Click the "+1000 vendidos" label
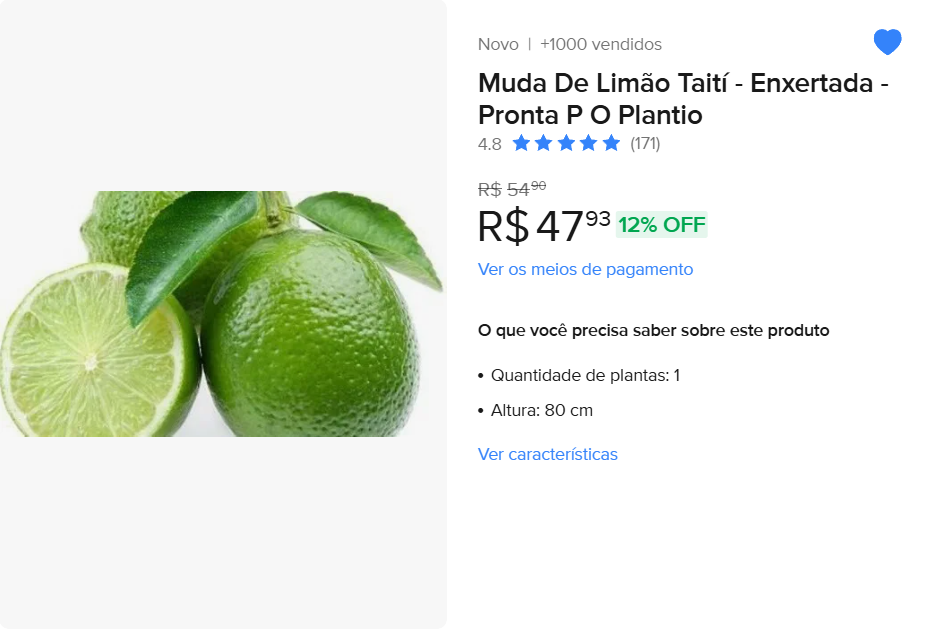Viewport: 929px width, 630px height. (x=601, y=44)
